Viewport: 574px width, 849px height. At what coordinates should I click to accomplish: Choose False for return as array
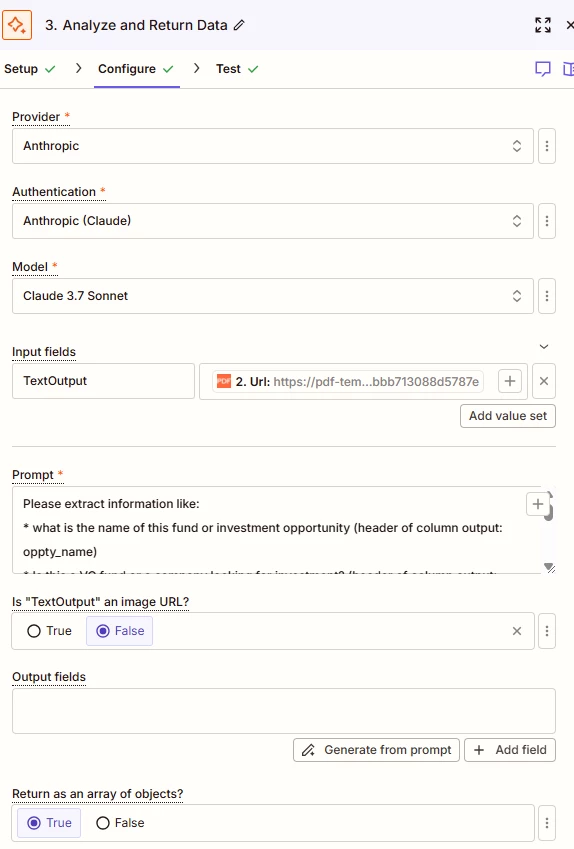pyautogui.click(x=120, y=823)
